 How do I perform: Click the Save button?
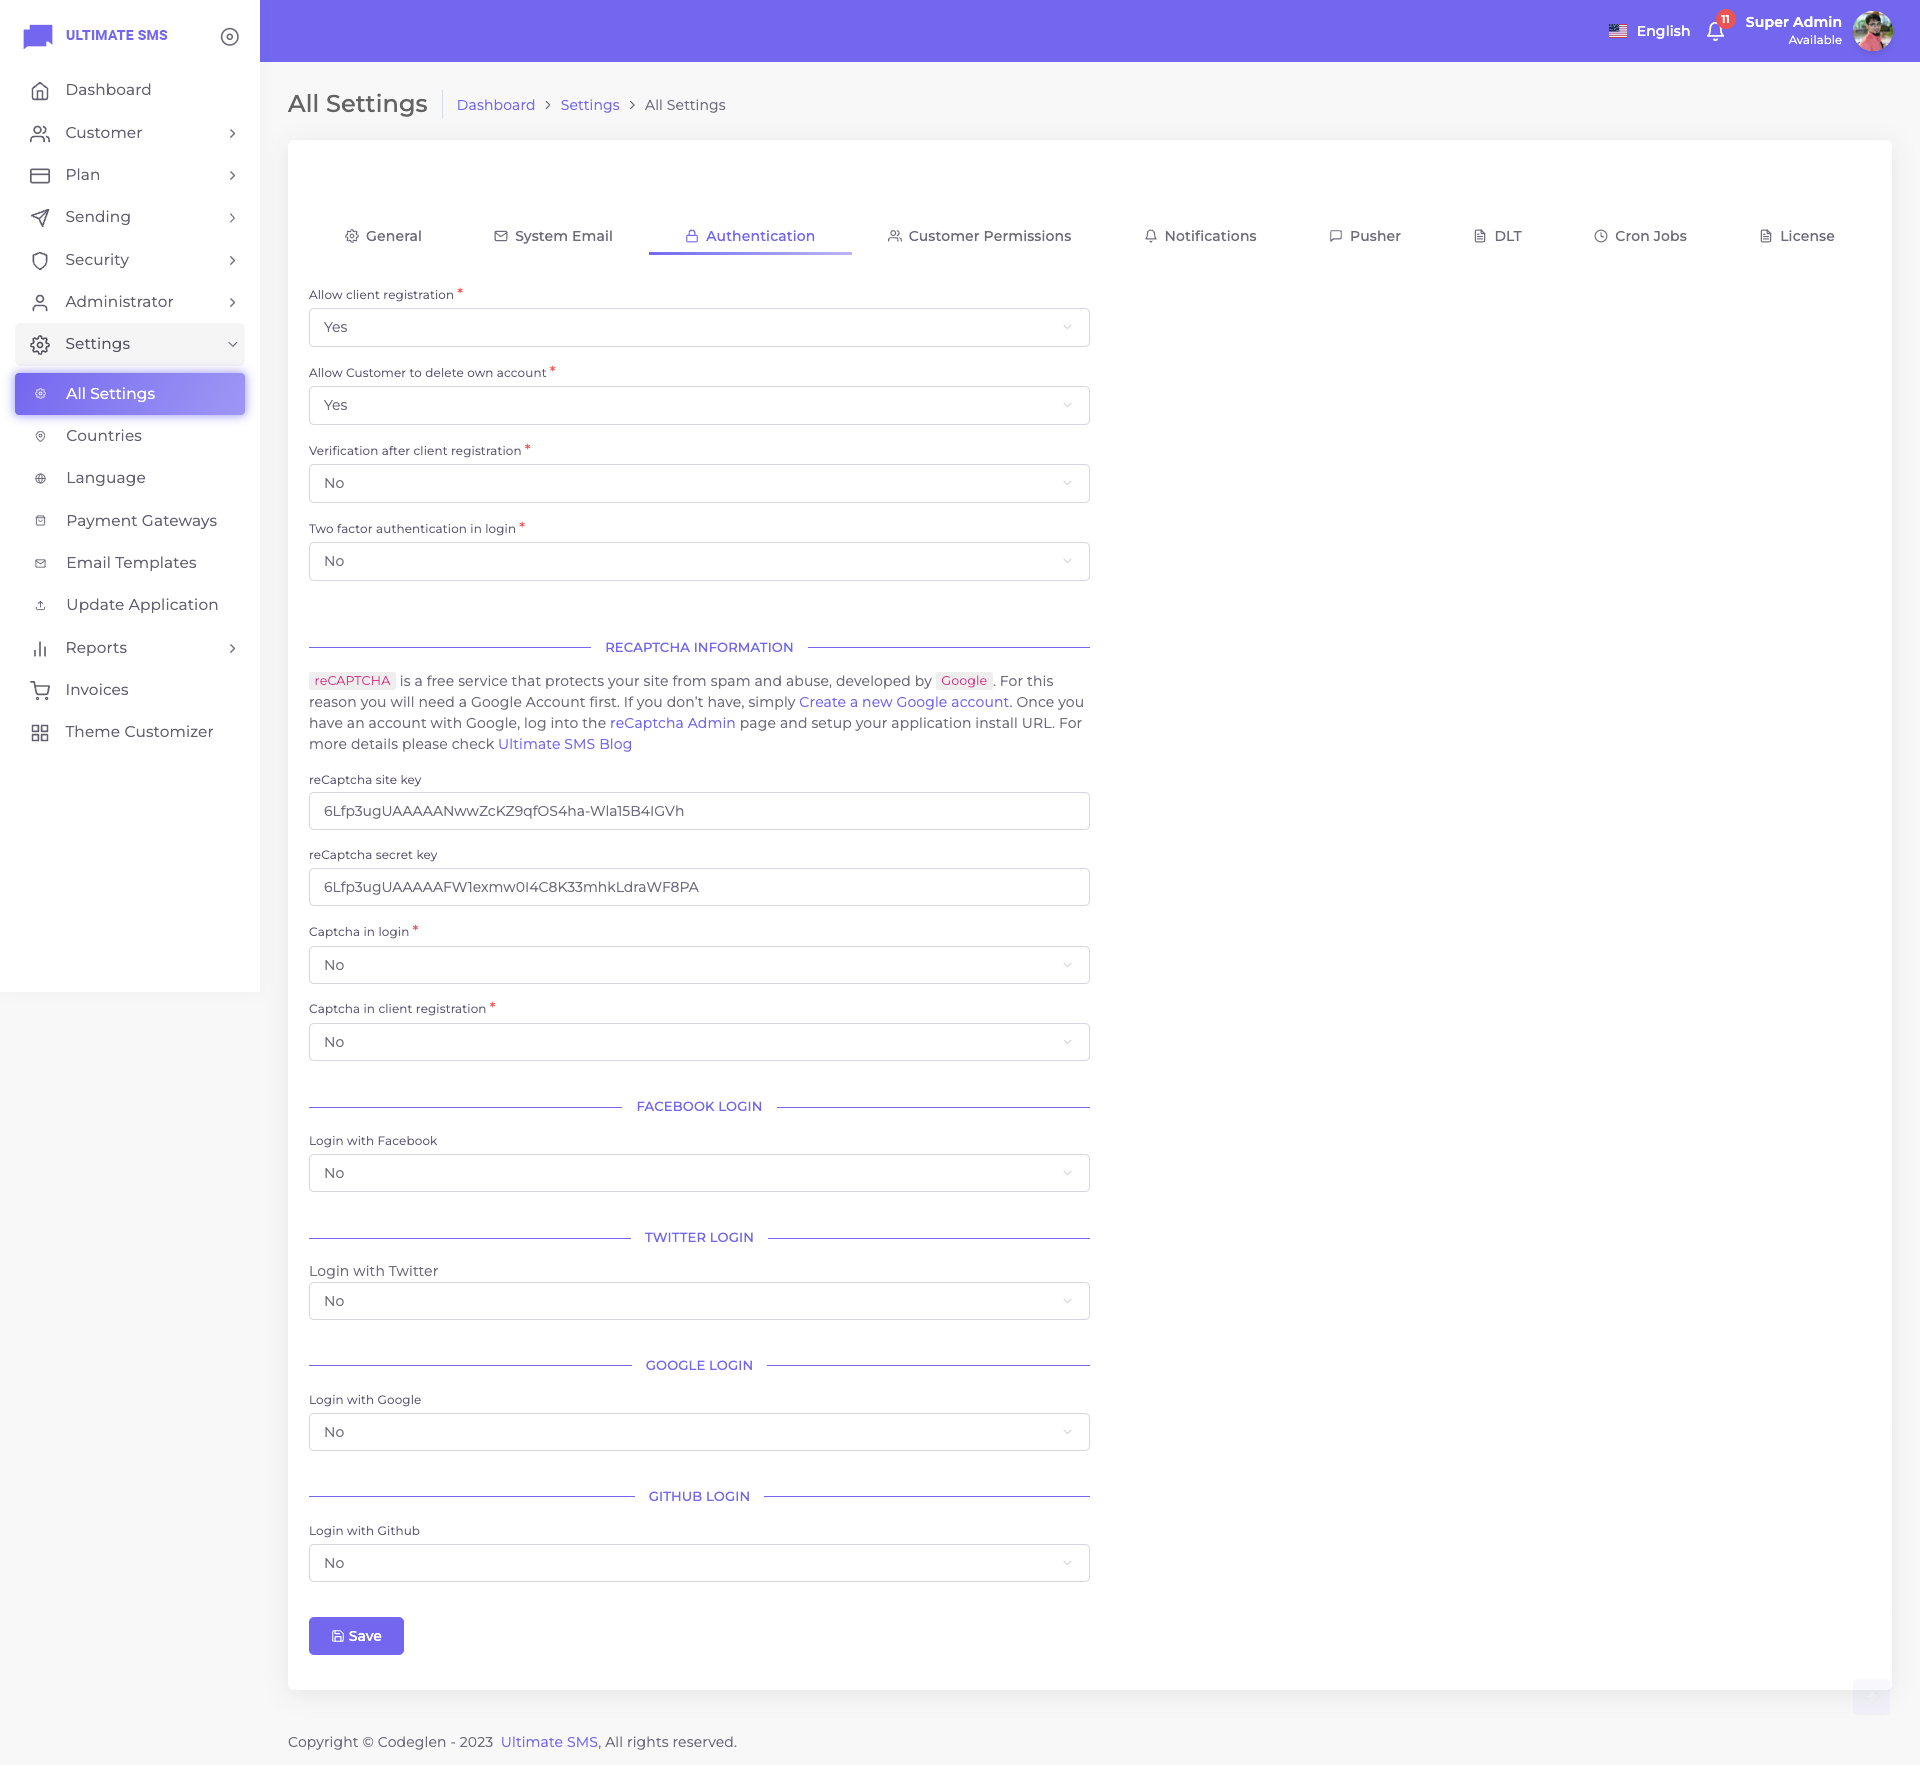point(356,1637)
